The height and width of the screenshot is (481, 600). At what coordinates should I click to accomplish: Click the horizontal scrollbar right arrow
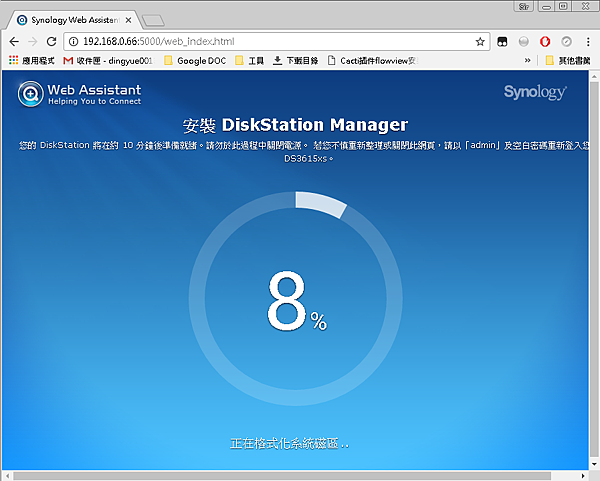click(583, 476)
